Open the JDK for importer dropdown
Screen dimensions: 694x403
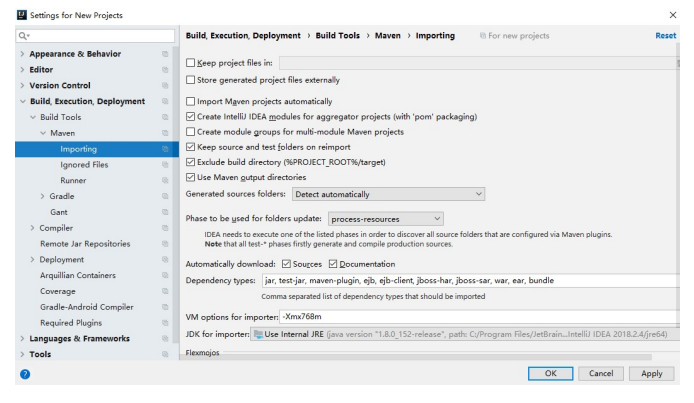tap(465, 334)
